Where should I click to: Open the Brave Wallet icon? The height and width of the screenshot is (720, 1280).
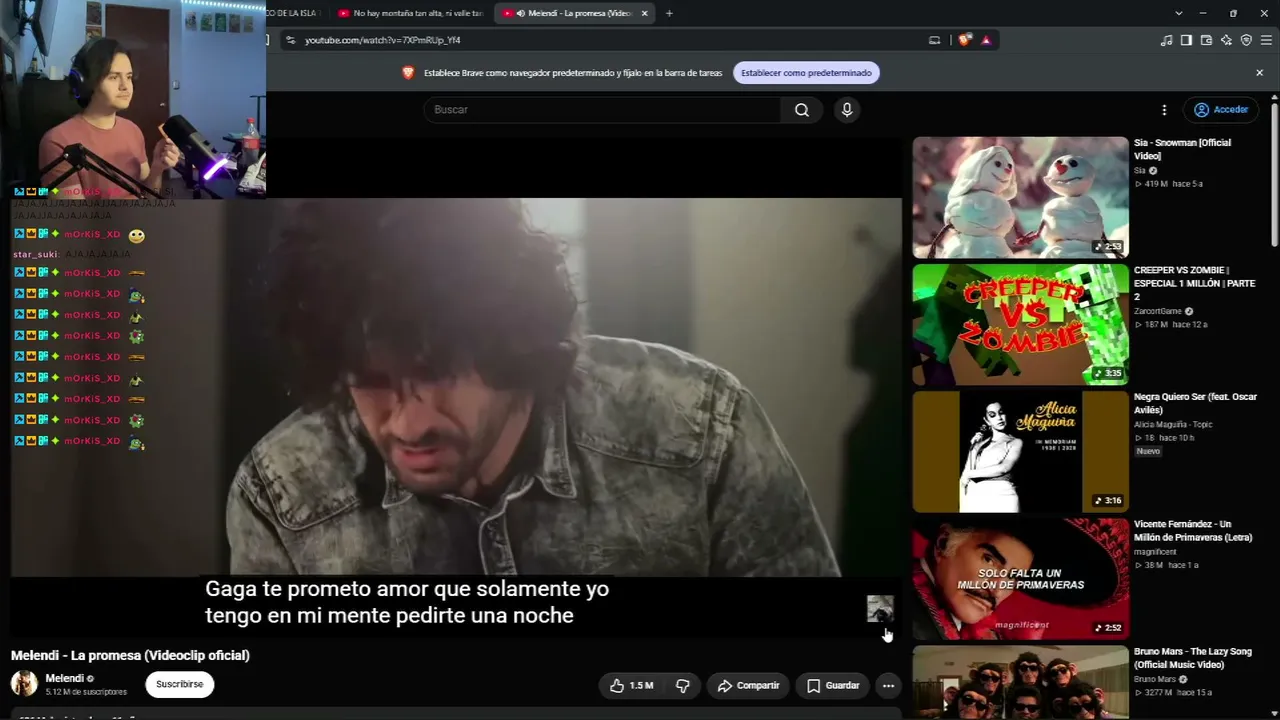point(1206,40)
